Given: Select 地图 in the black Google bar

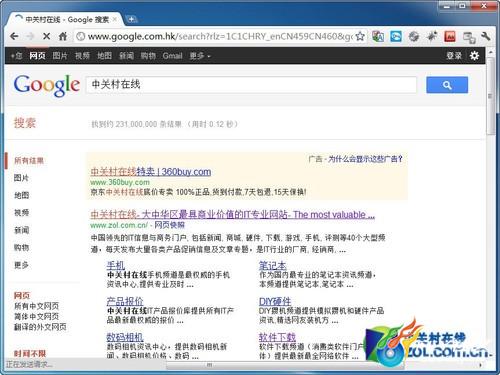Looking at the screenshot, I should coord(104,56).
